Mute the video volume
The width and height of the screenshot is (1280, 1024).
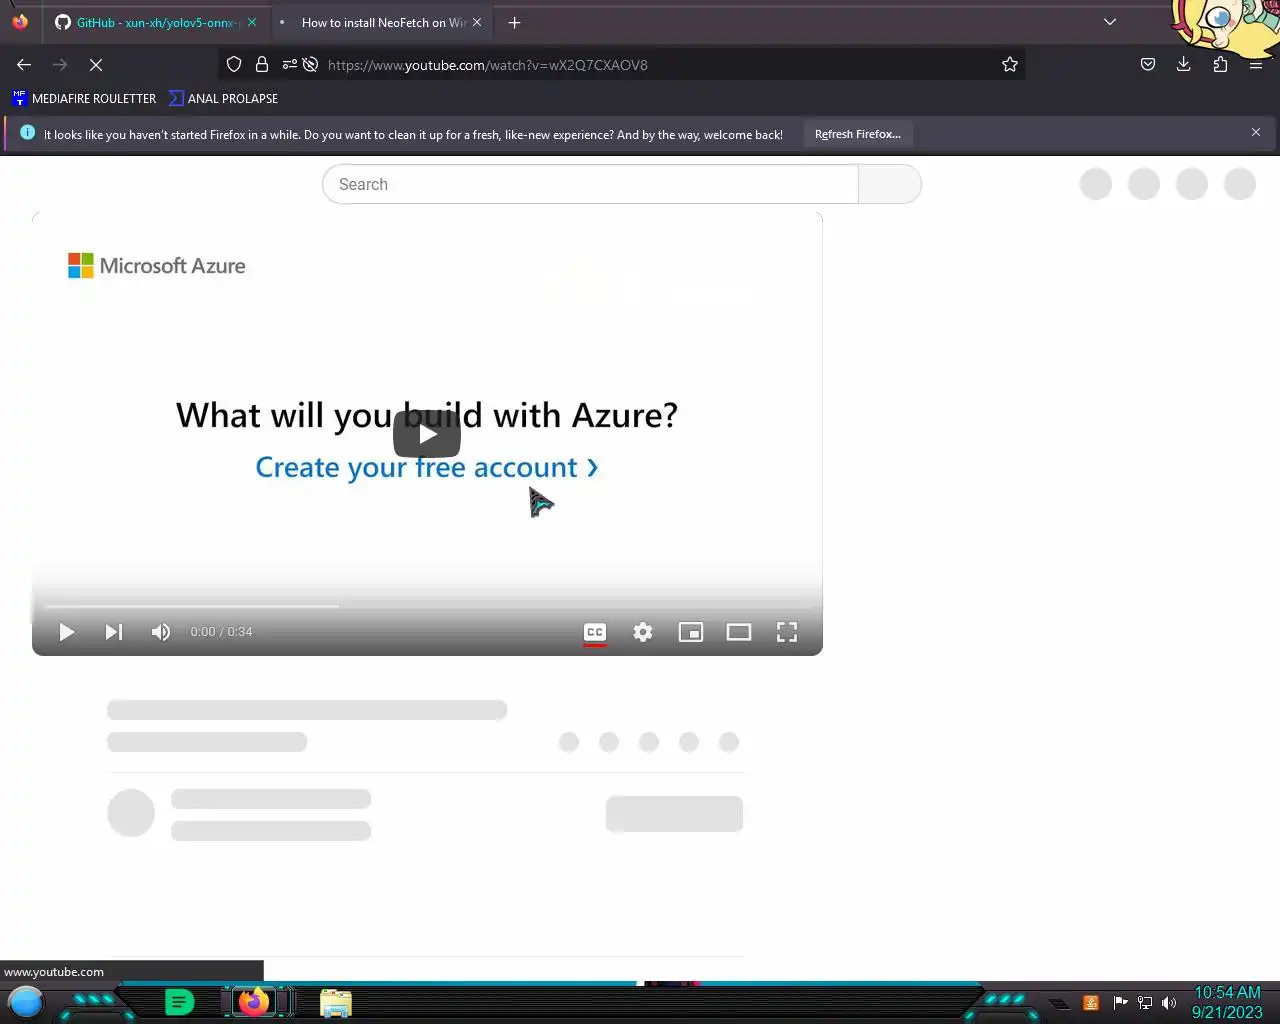161,632
